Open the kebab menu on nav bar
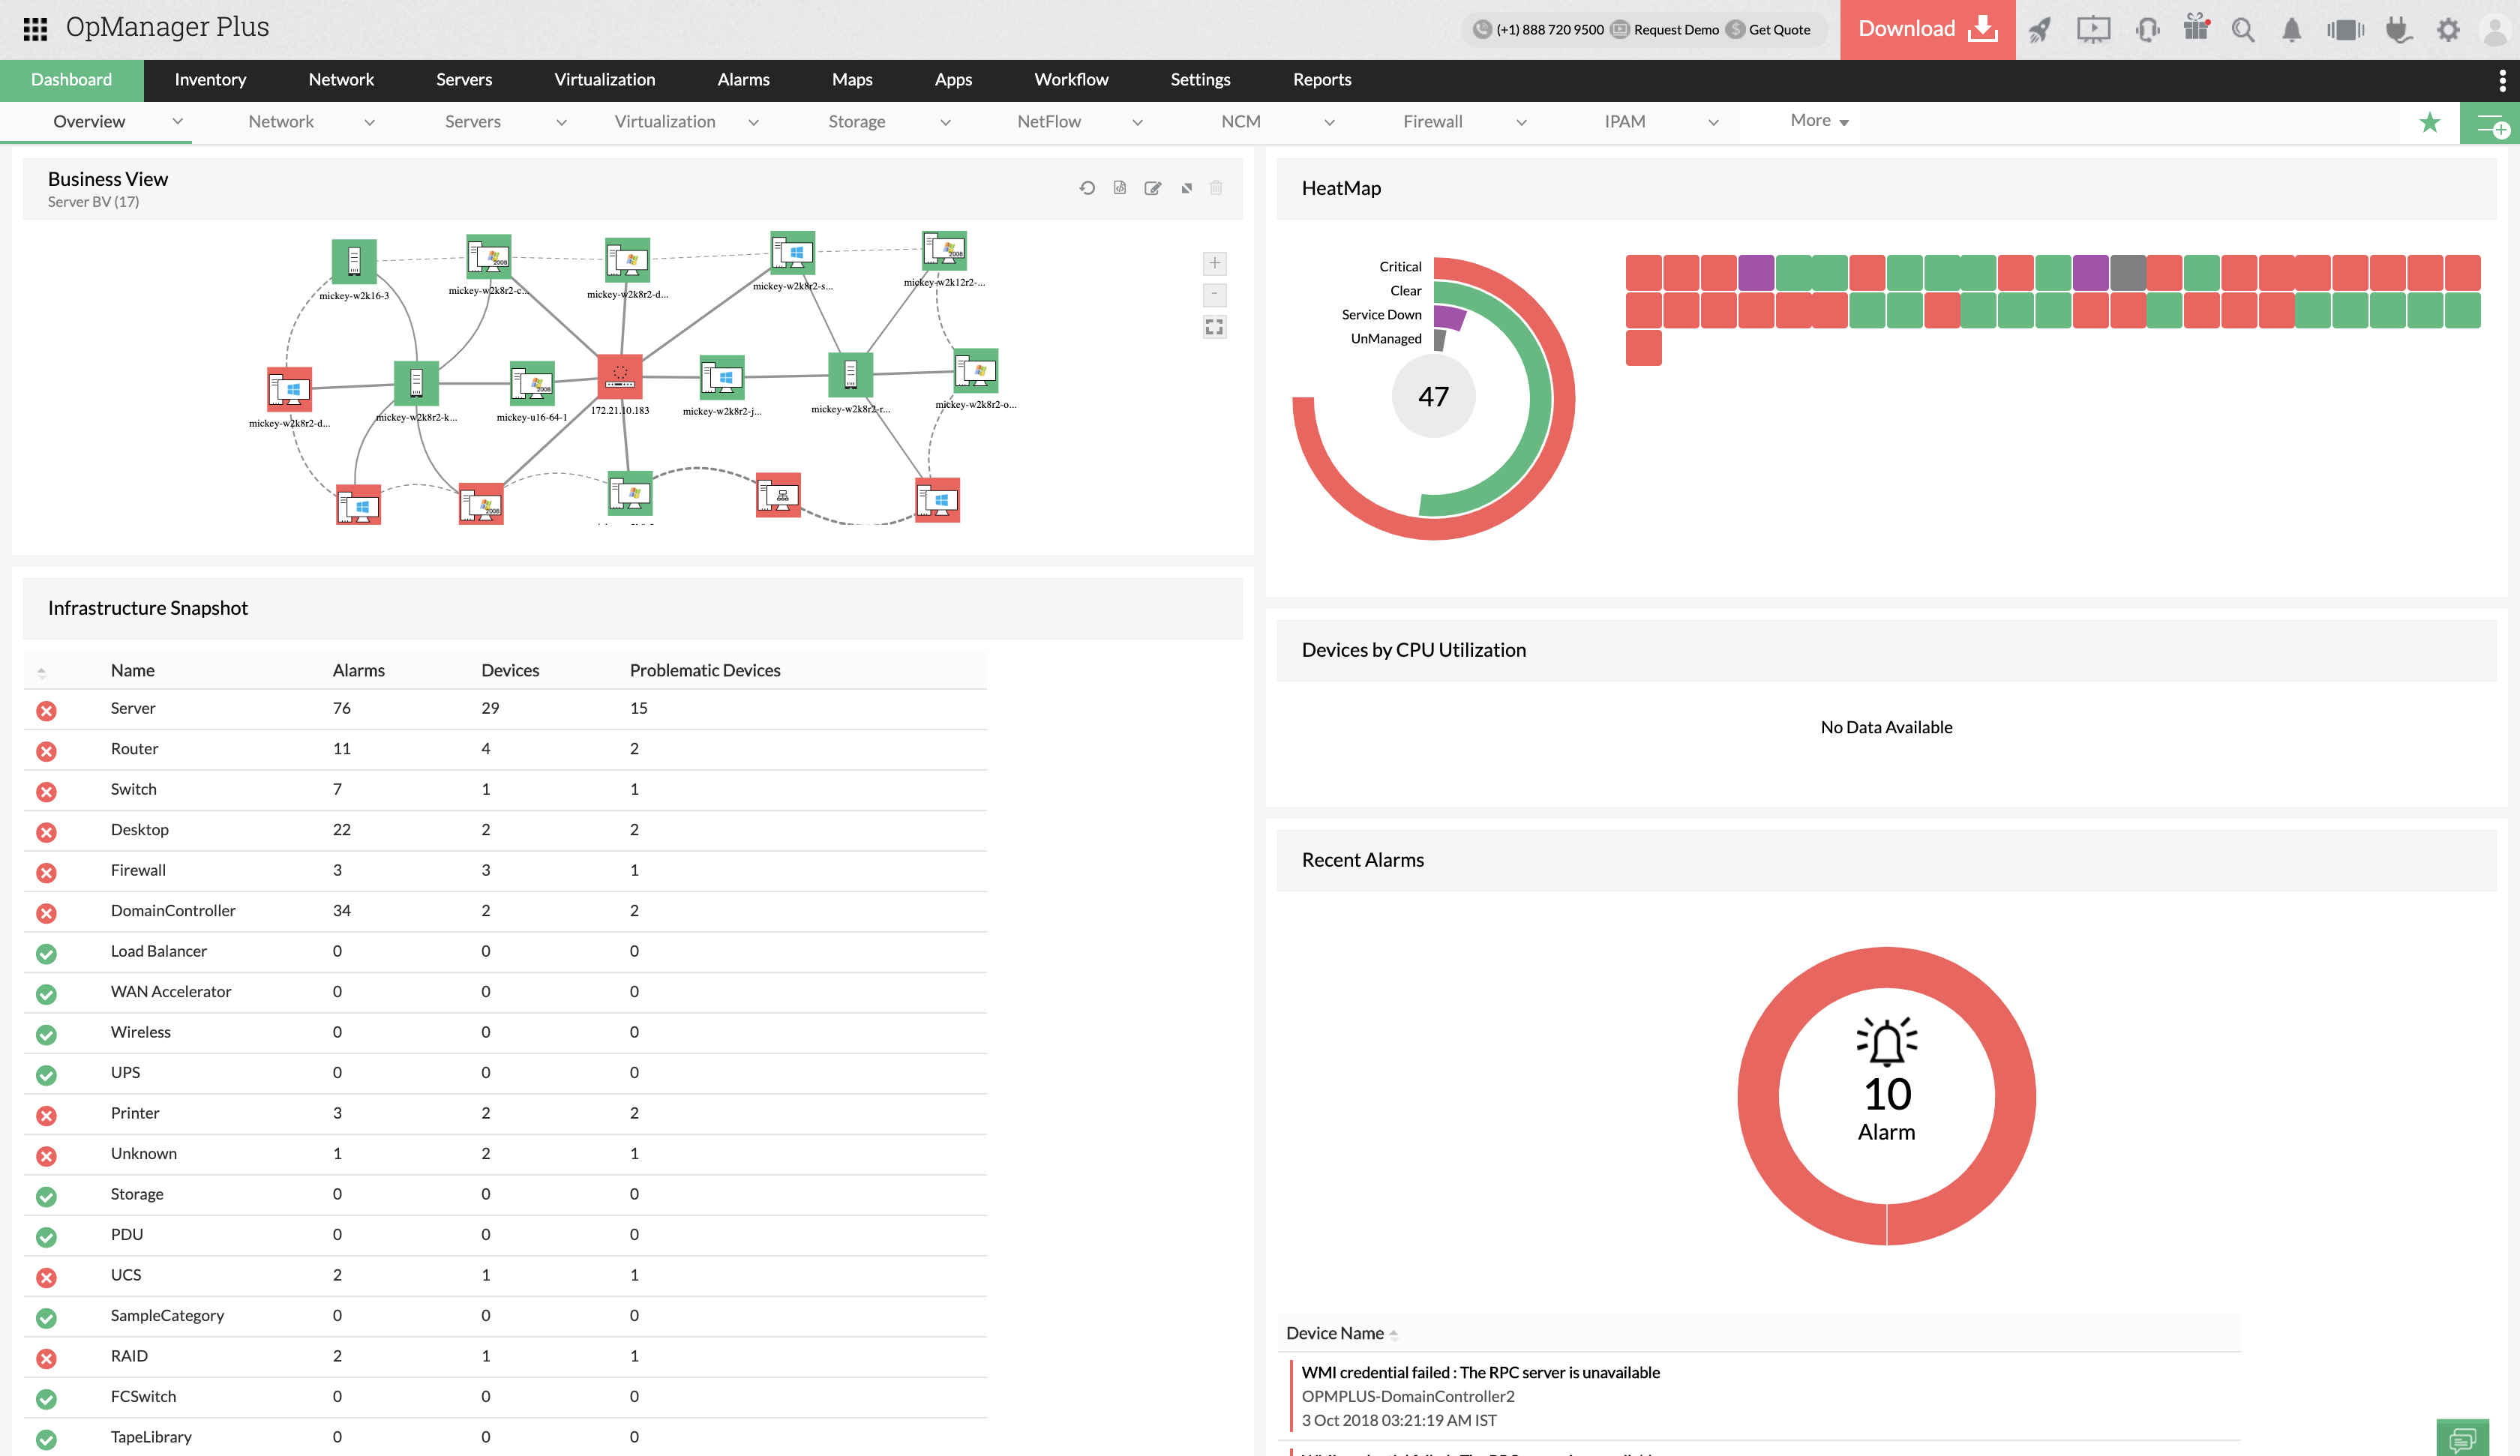 tap(2502, 80)
